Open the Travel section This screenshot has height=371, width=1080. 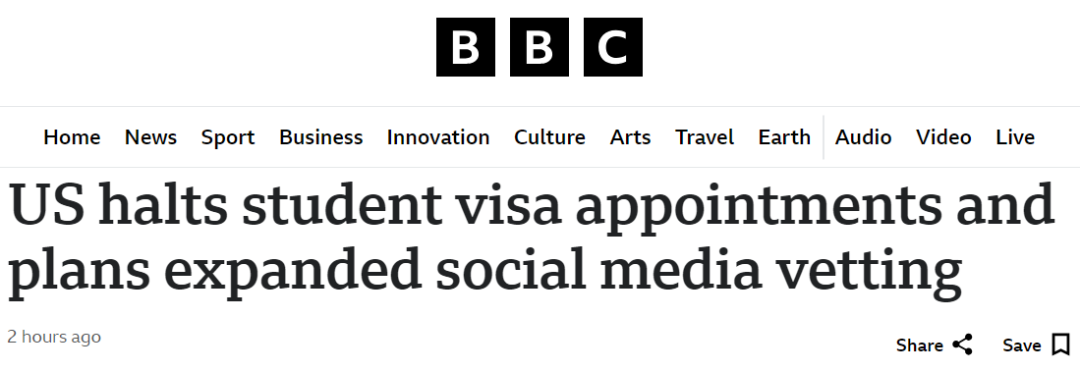[x=705, y=137]
